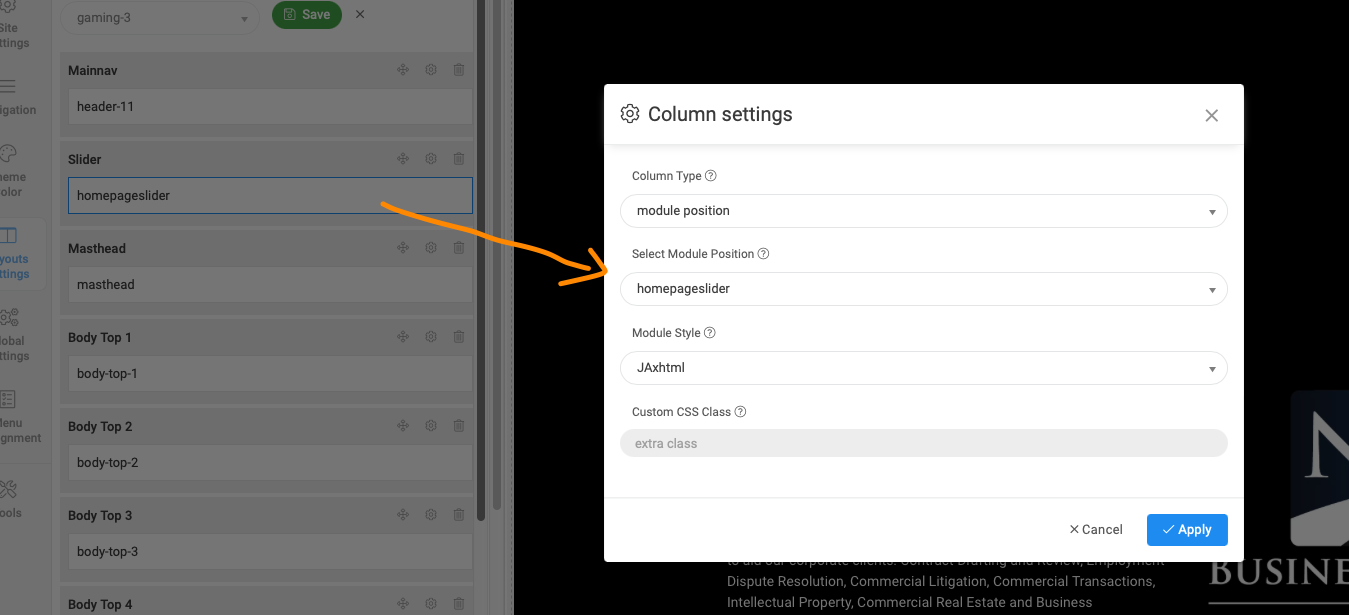Click Cancel in Column settings dialog
1349x615 pixels.
(1096, 530)
